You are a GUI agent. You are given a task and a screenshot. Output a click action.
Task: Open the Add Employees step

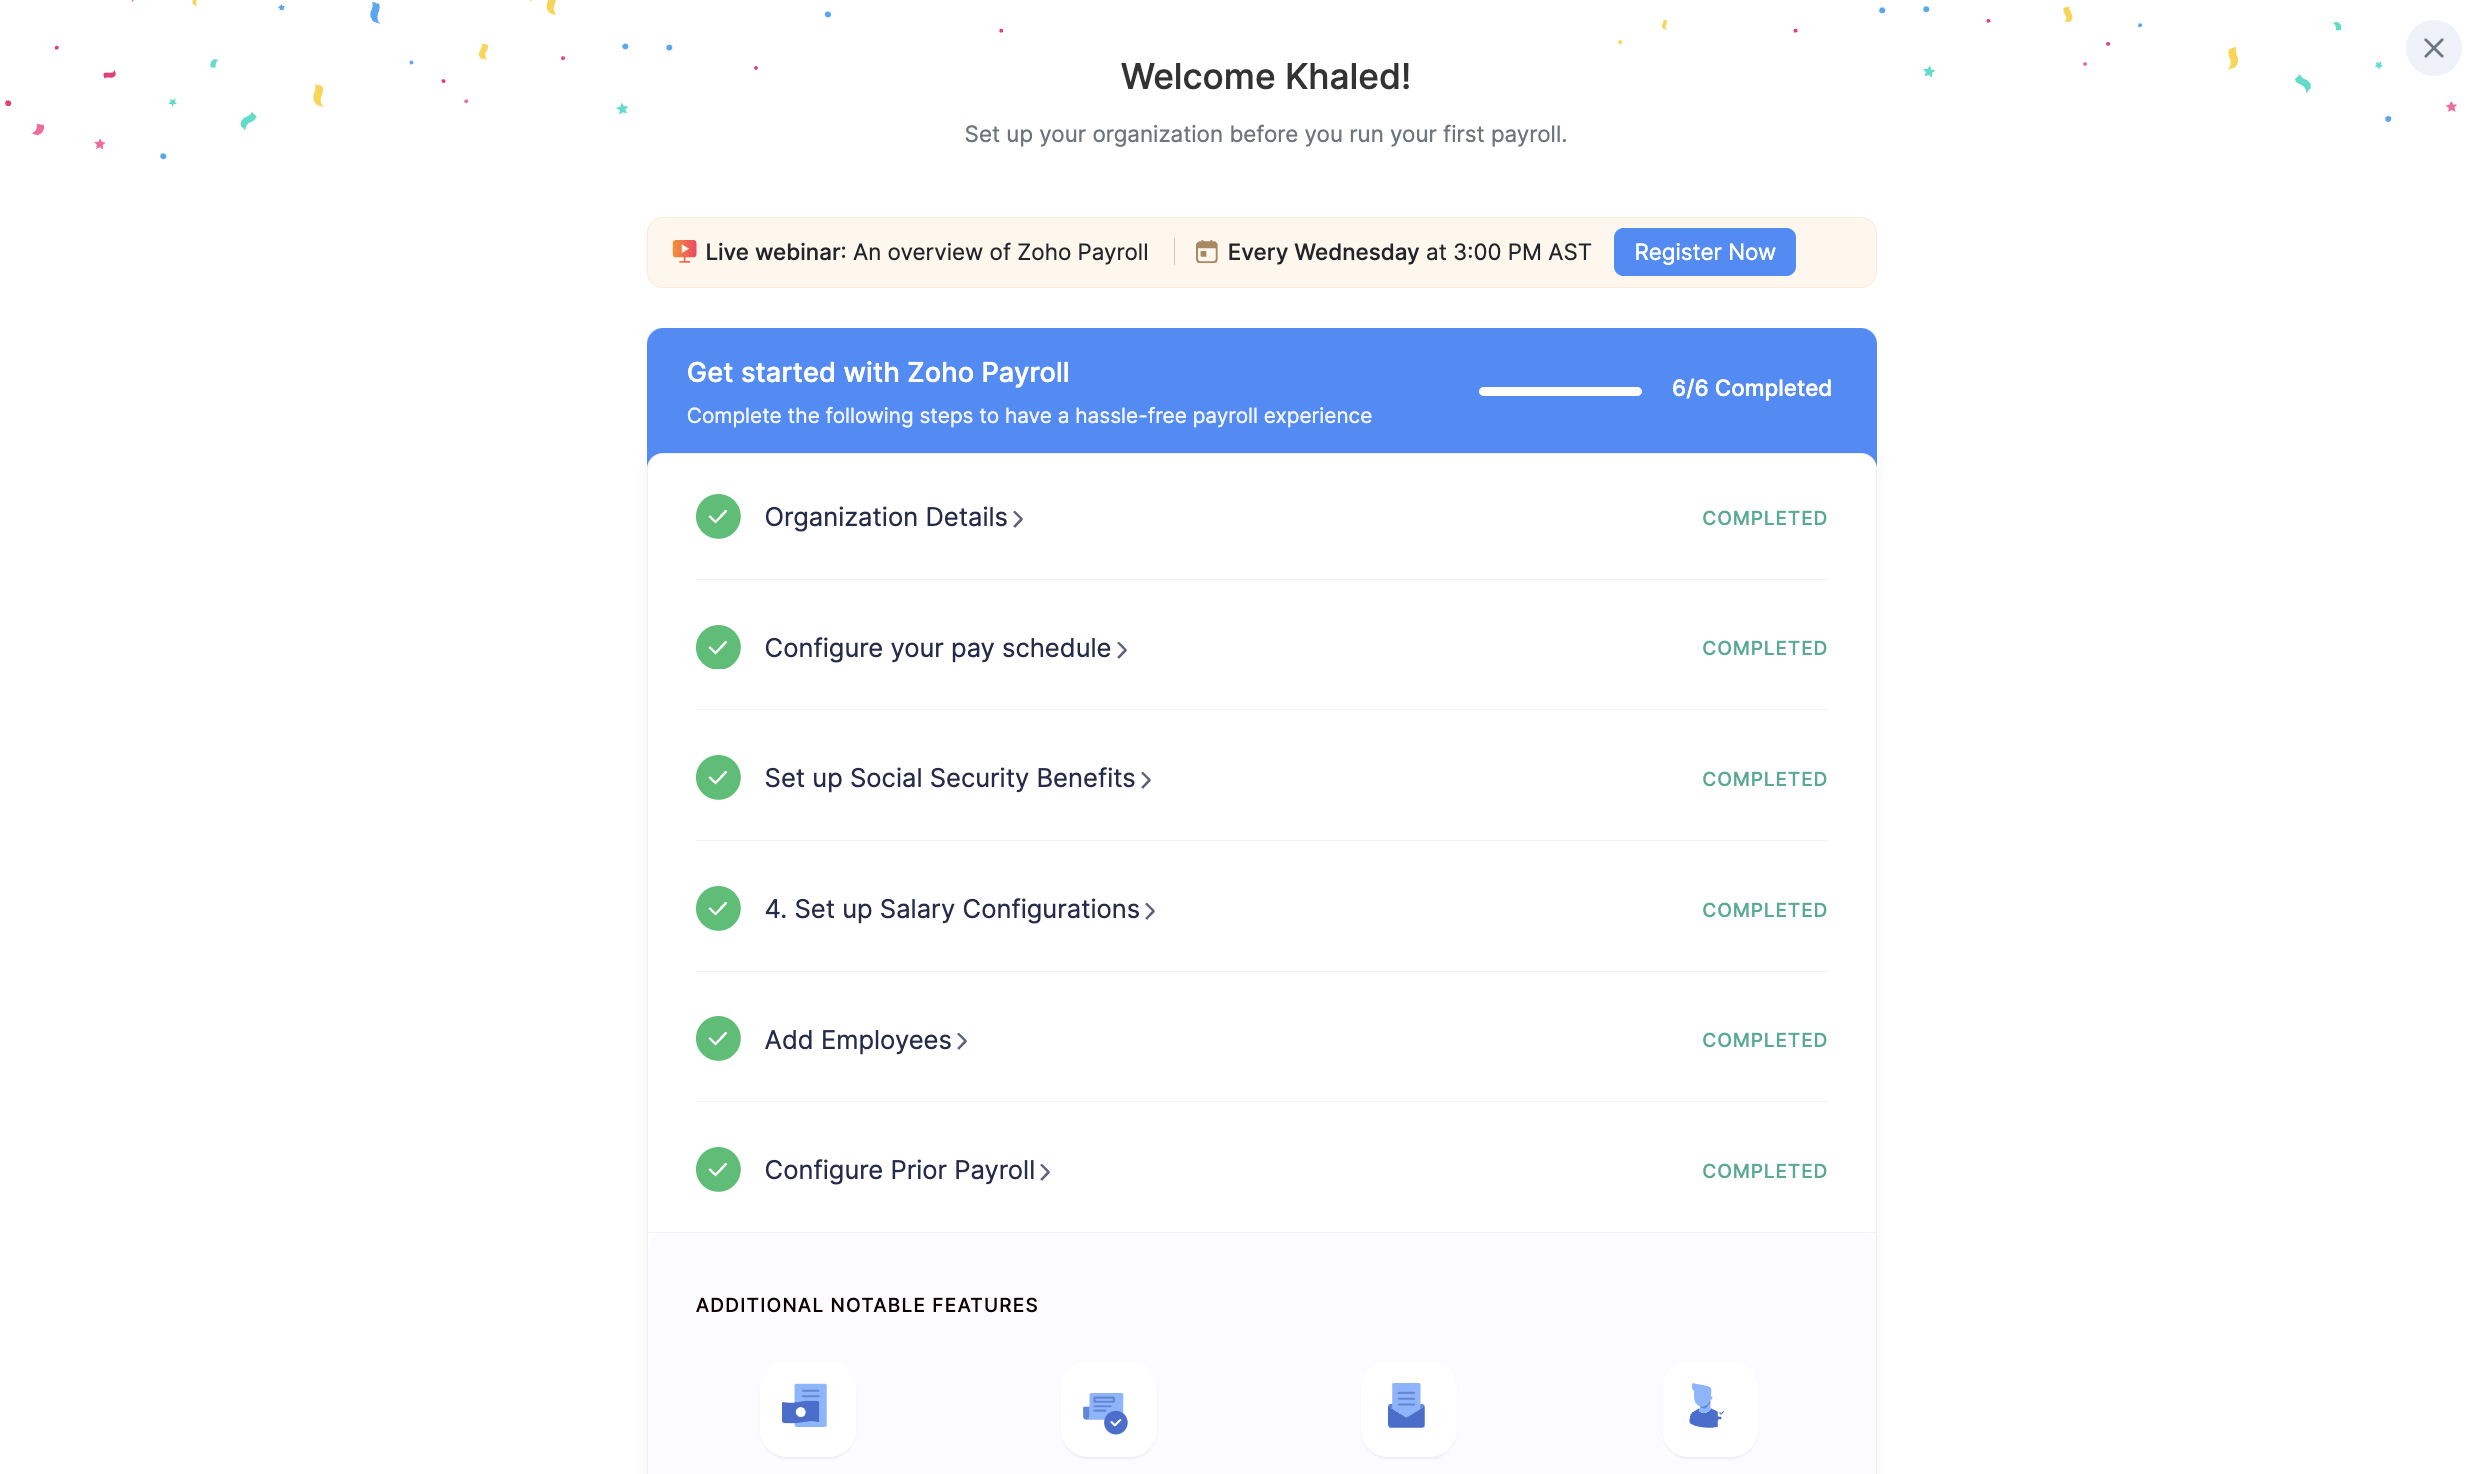858,1040
